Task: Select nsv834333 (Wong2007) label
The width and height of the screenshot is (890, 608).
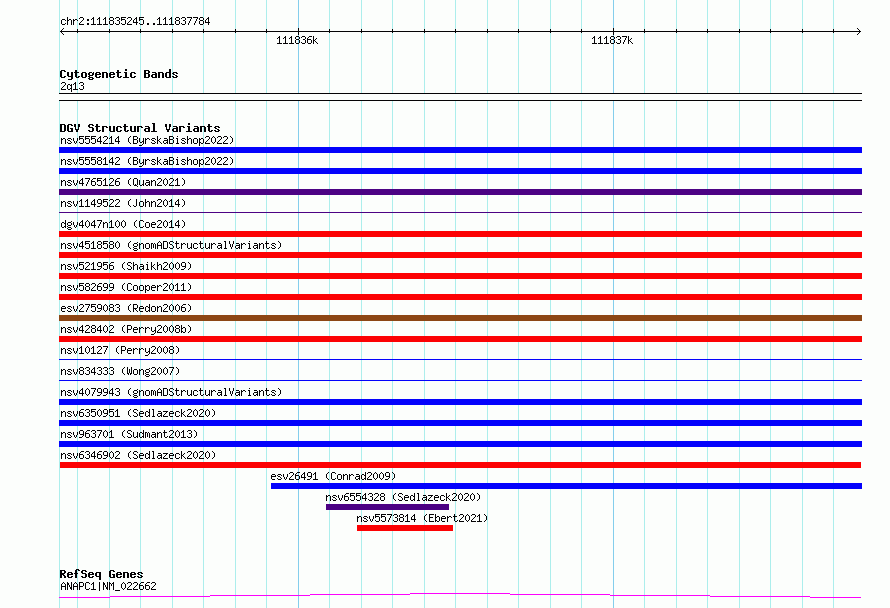Action: [120, 371]
